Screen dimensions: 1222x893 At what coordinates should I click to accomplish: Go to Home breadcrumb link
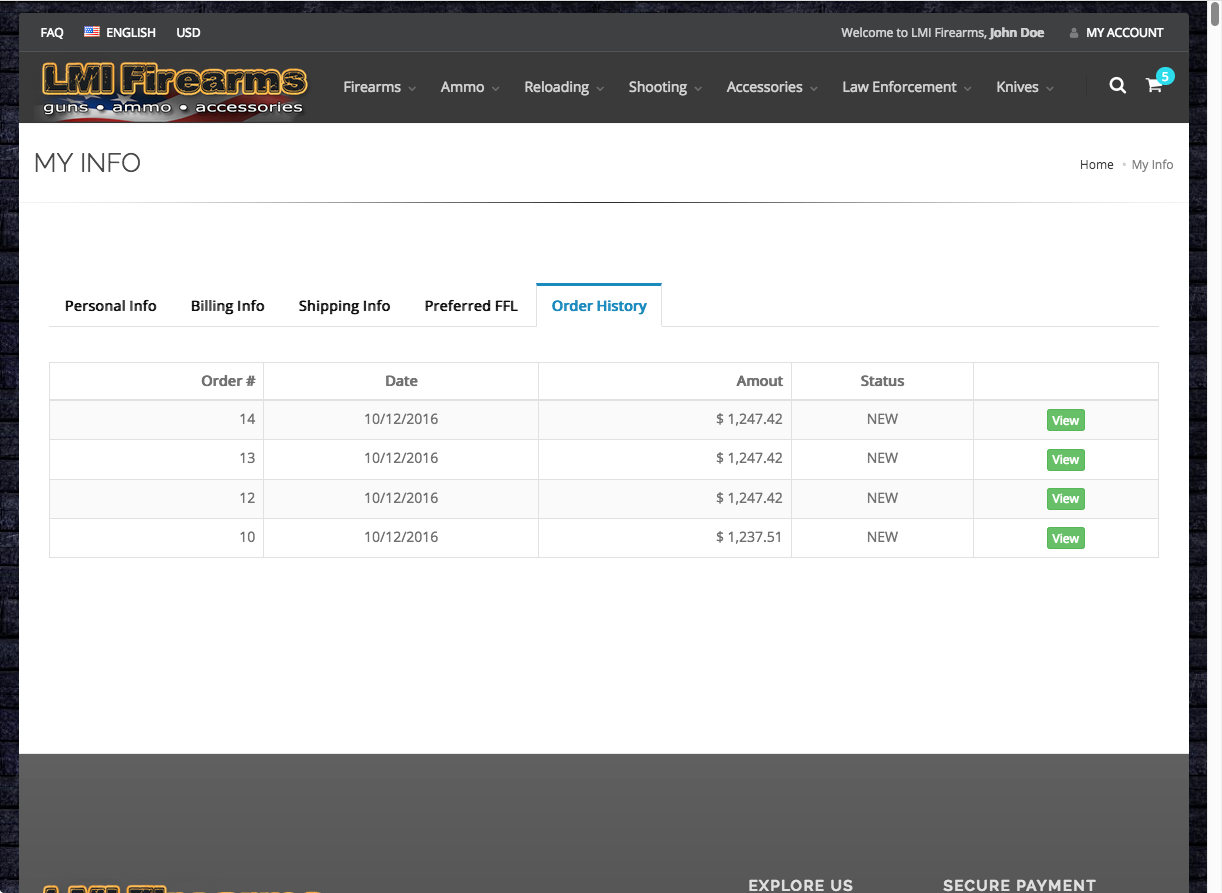pos(1096,164)
